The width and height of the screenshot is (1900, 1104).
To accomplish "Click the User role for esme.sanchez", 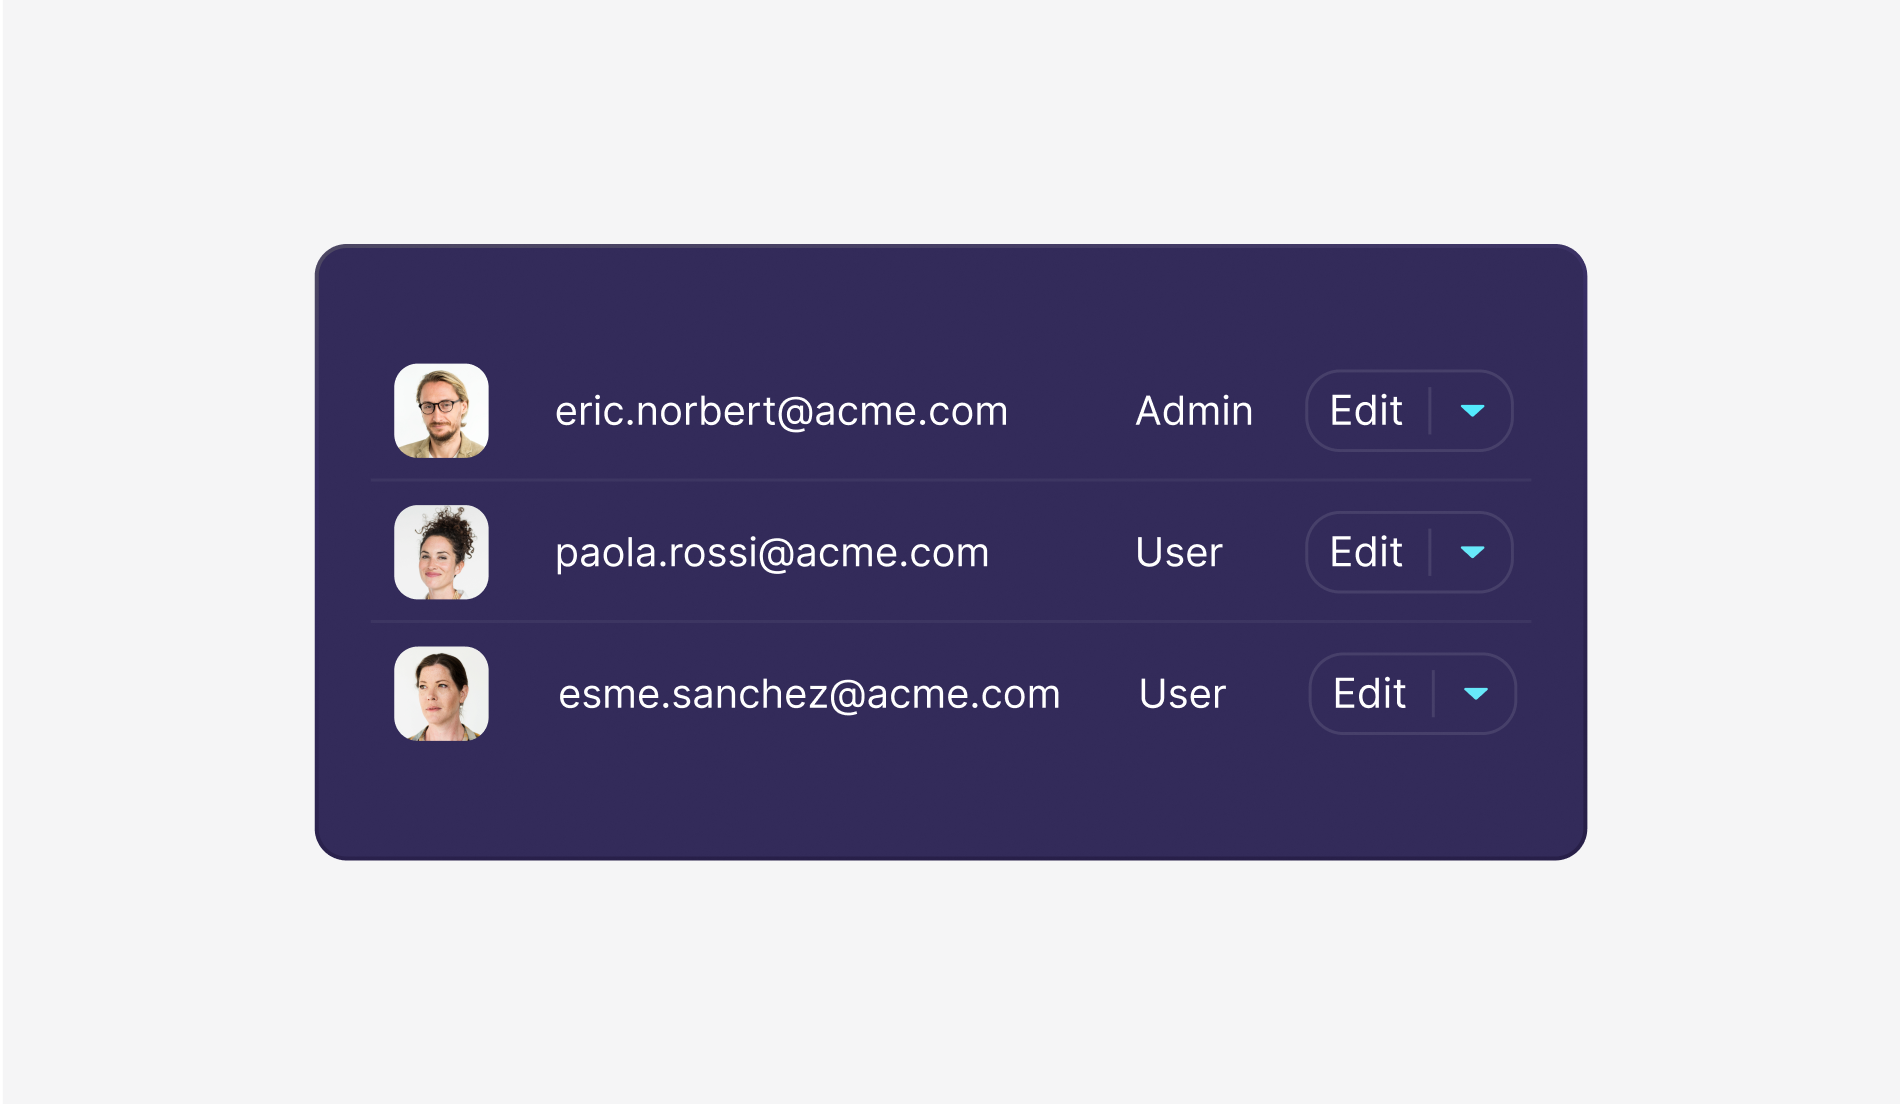I will tap(1182, 694).
